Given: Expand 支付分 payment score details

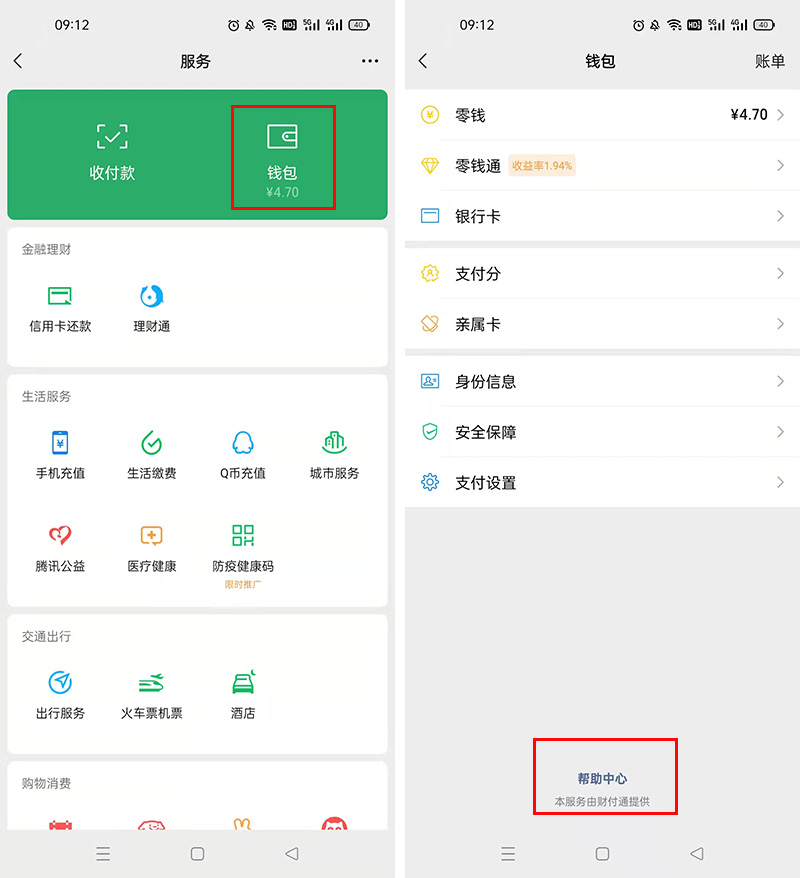Looking at the screenshot, I should 600,274.
